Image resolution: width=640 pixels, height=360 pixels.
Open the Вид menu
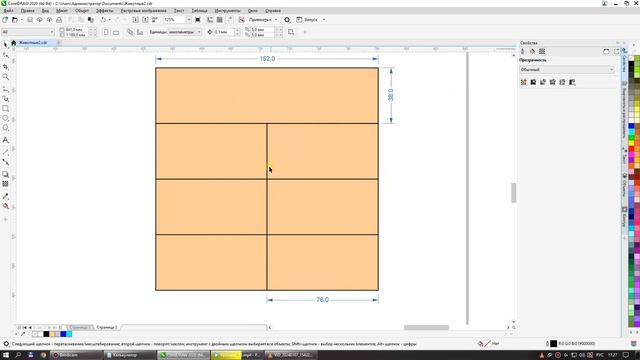click(x=45, y=11)
